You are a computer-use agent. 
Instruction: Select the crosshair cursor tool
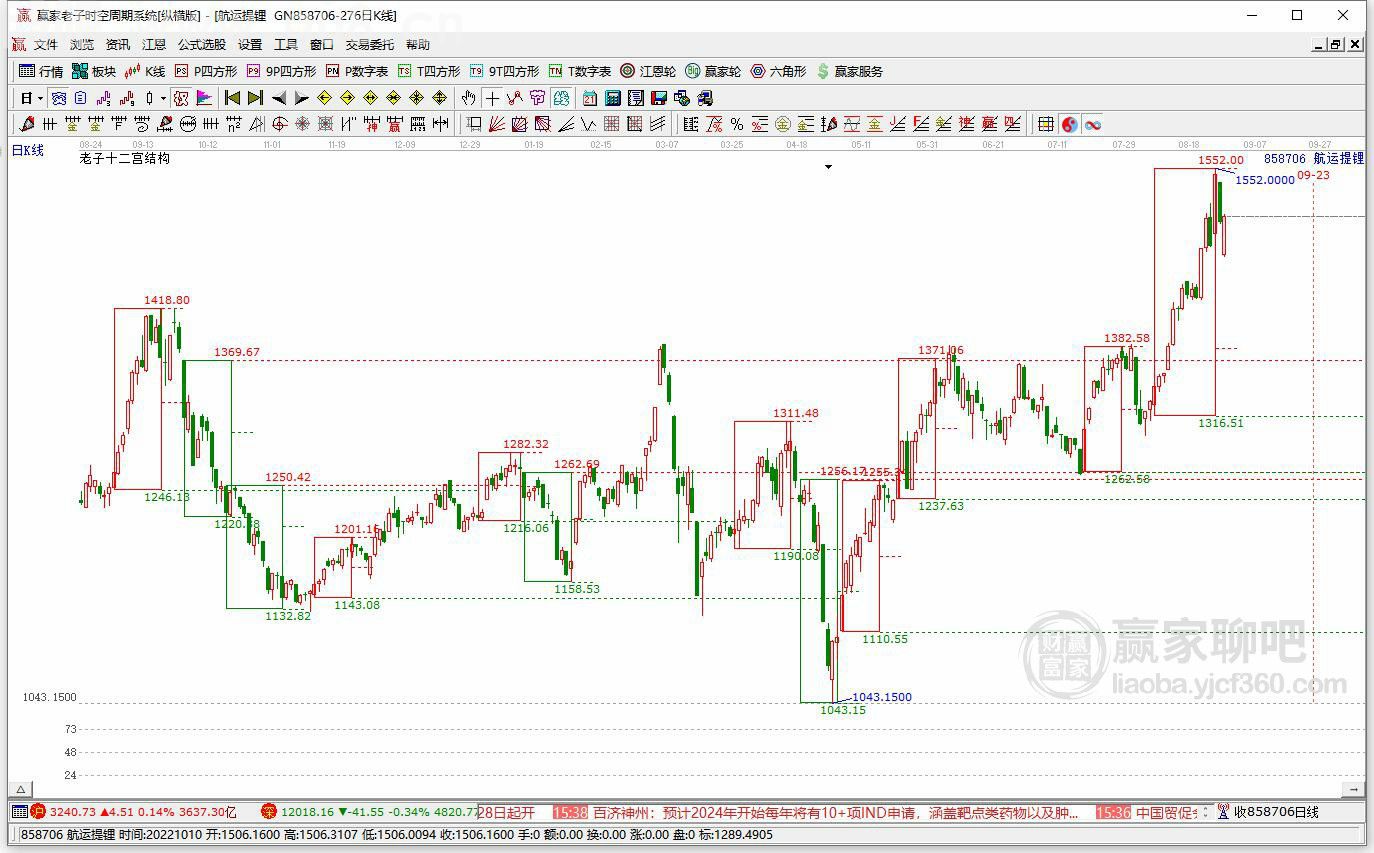point(491,98)
